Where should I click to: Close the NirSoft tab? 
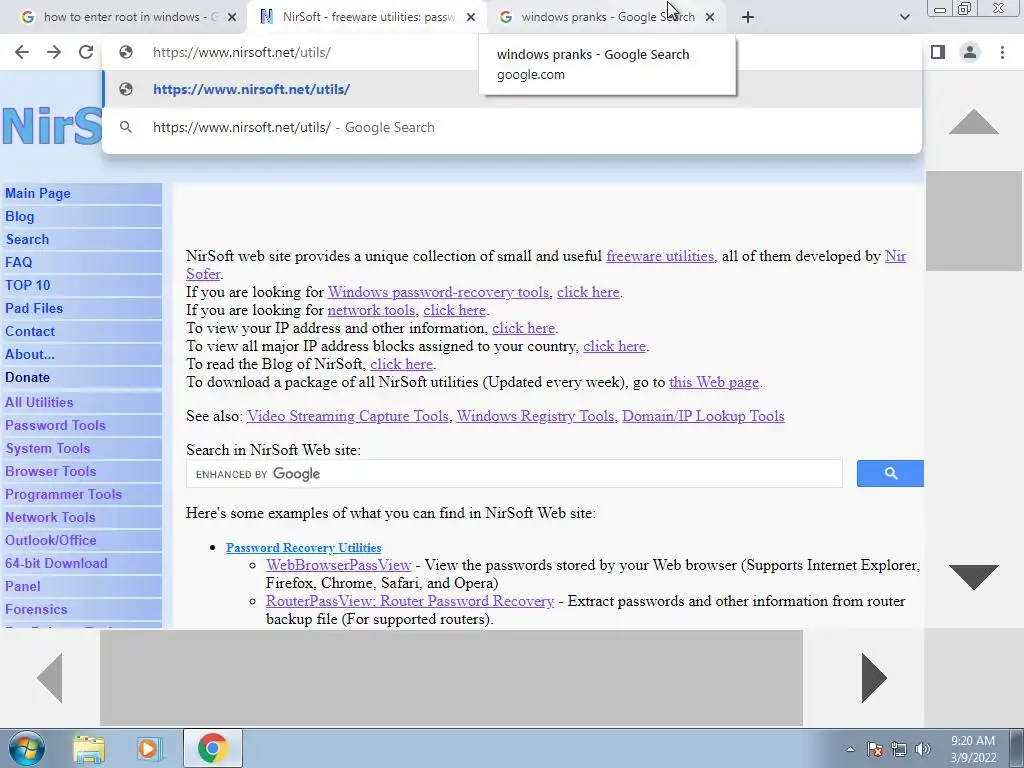[x=471, y=18]
